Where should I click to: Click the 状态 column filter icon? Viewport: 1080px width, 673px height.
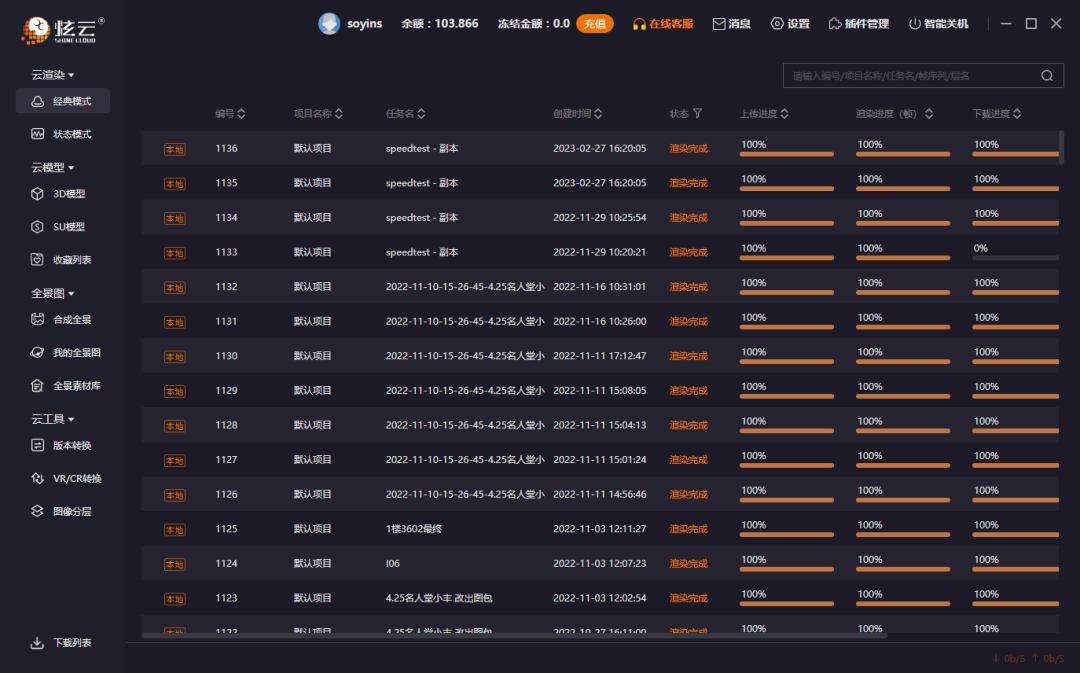pos(698,114)
